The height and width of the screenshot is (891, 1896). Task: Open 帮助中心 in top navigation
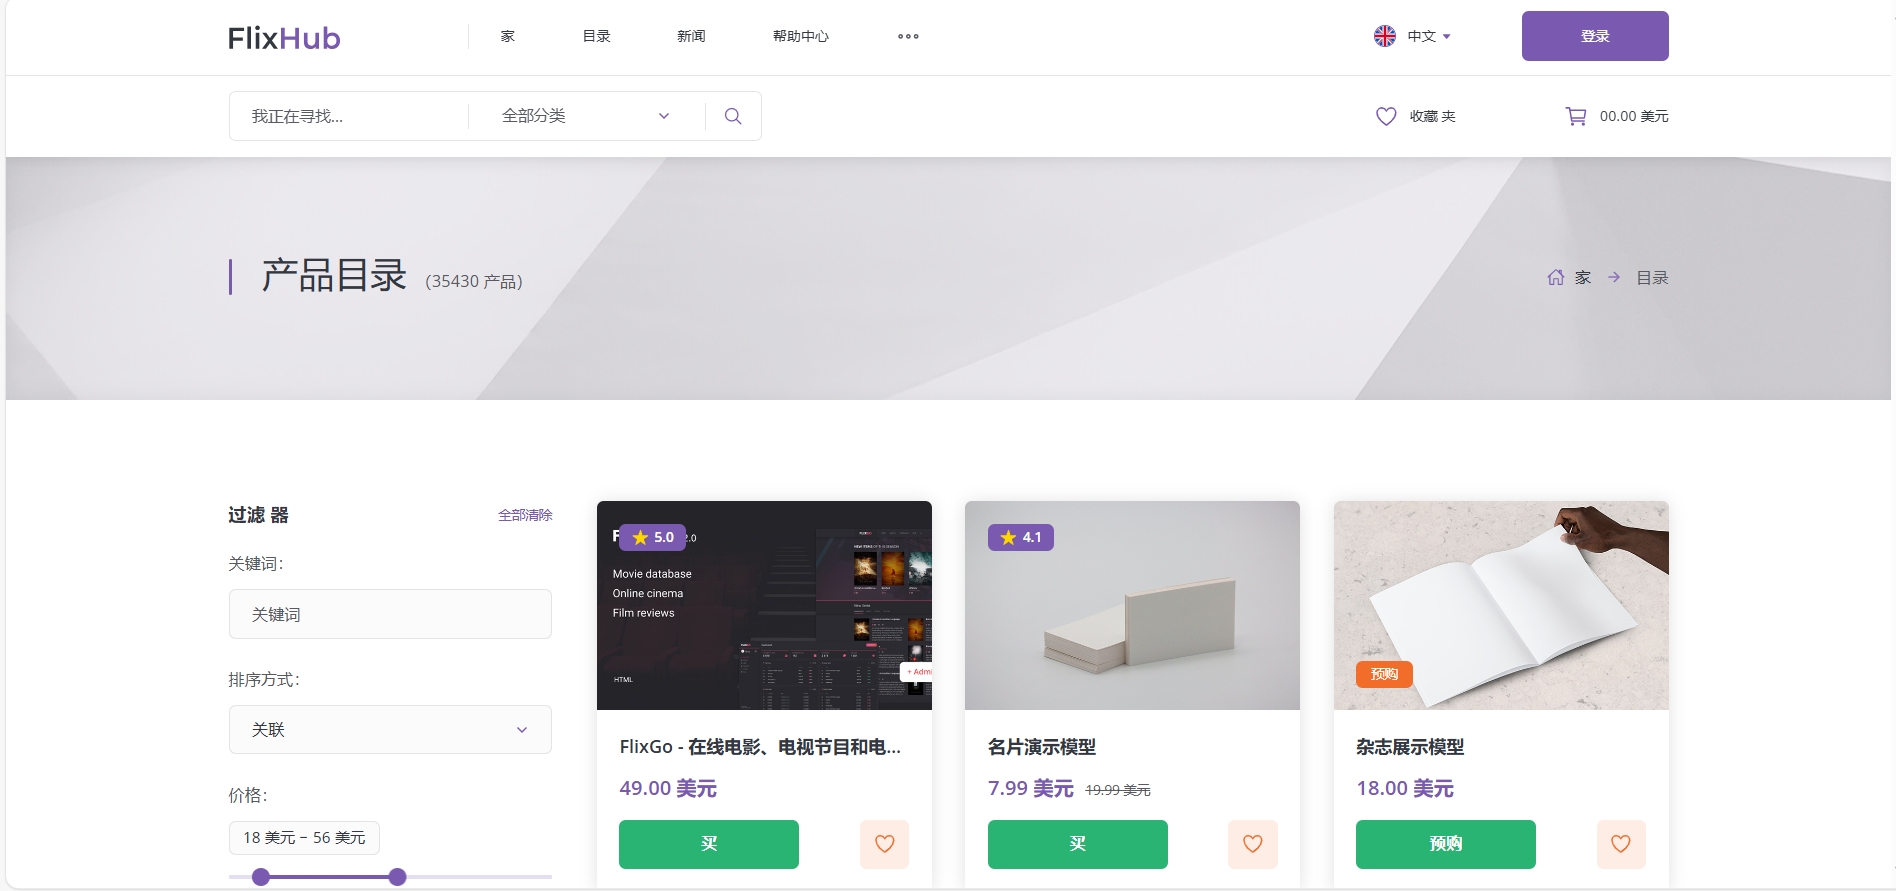click(x=801, y=36)
